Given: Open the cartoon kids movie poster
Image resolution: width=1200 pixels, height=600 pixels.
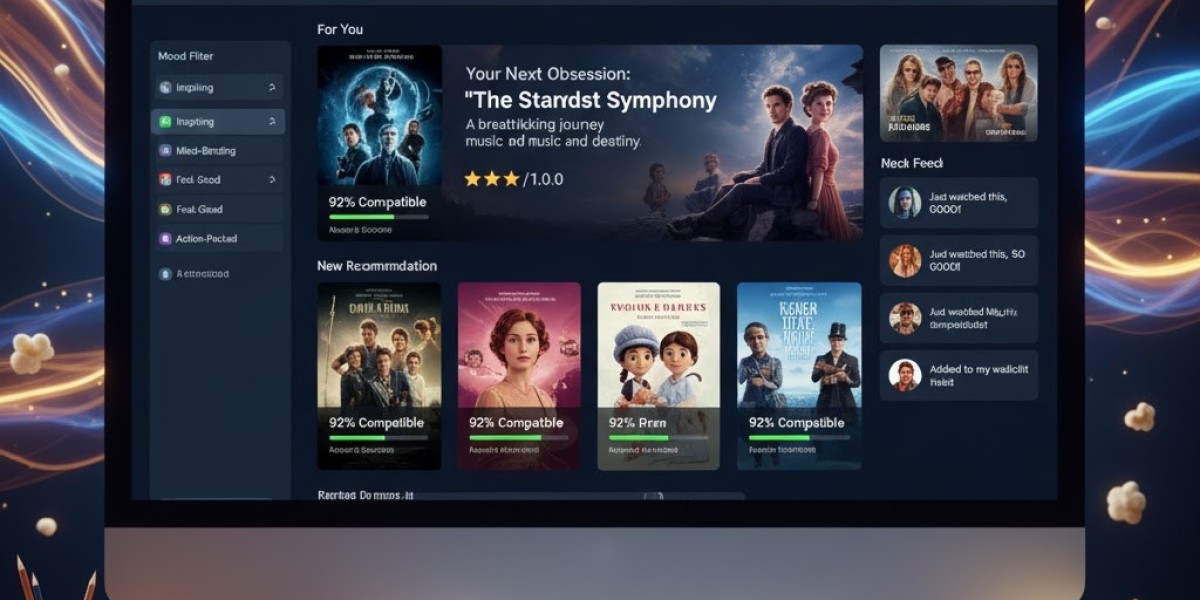Looking at the screenshot, I should pos(658,376).
